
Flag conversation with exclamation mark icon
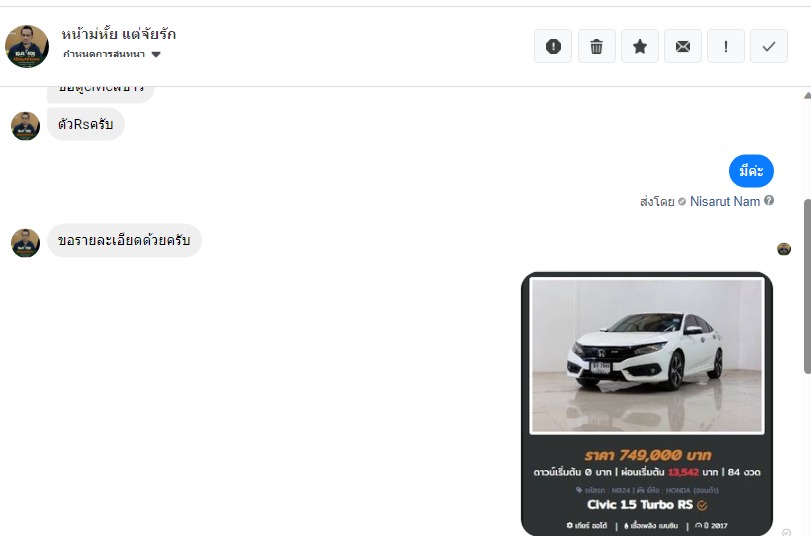tap(726, 47)
